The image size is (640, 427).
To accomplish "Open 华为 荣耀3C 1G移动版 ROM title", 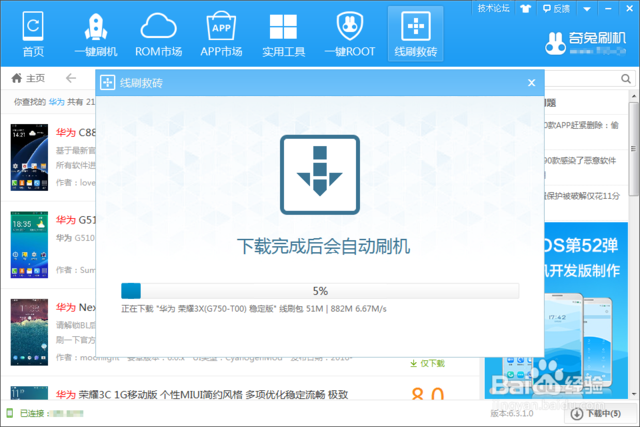I will pyautogui.click(x=202, y=394).
